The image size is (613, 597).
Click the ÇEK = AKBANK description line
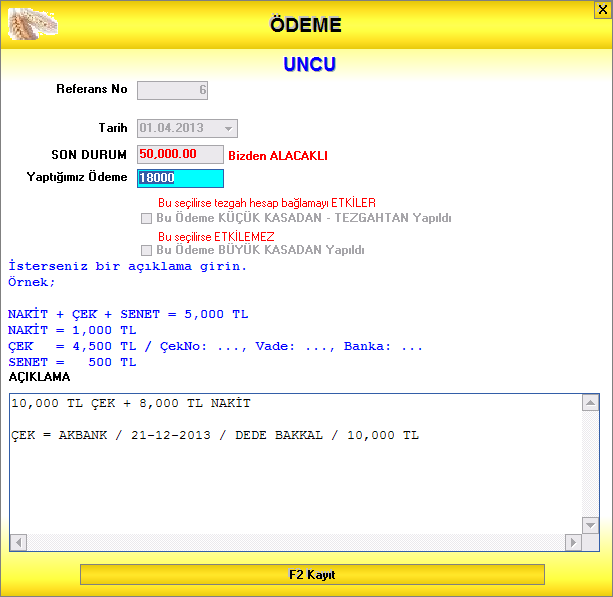pos(215,435)
